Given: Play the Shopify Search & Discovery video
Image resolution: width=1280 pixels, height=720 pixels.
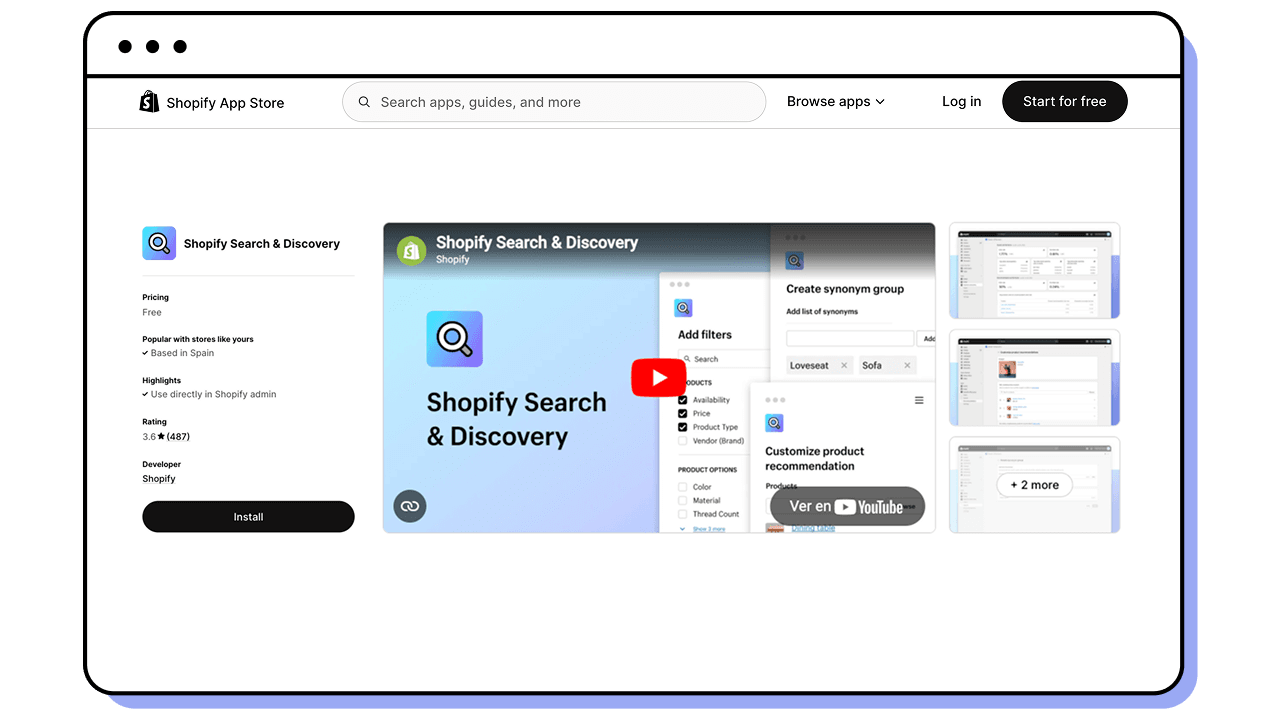Looking at the screenshot, I should [658, 377].
